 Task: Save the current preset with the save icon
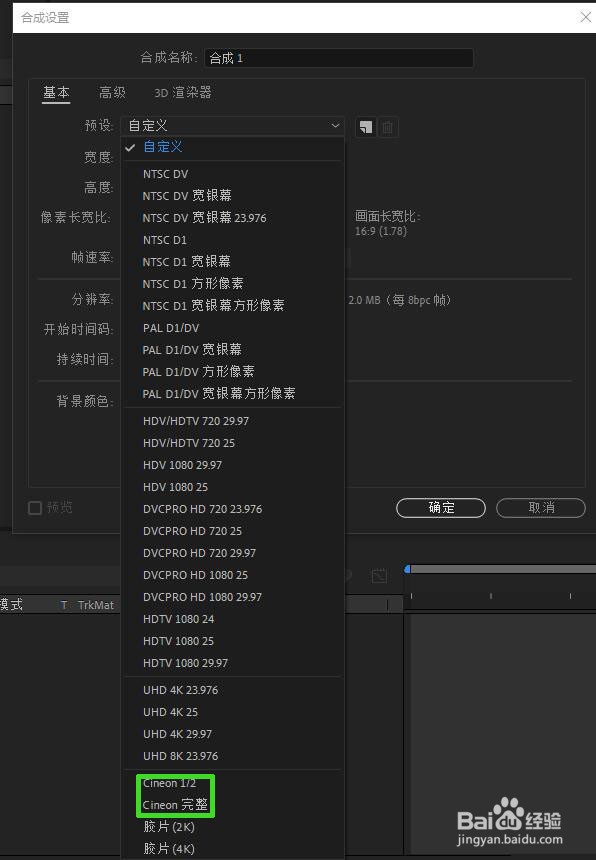click(366, 127)
